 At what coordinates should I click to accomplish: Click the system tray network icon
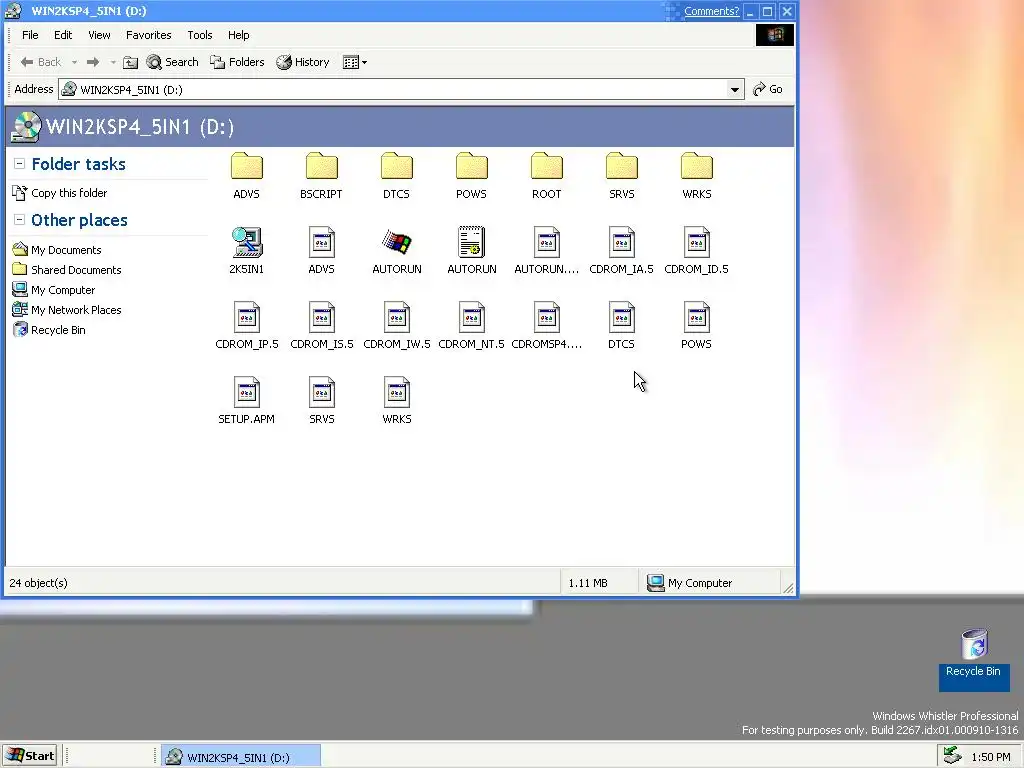coord(952,756)
